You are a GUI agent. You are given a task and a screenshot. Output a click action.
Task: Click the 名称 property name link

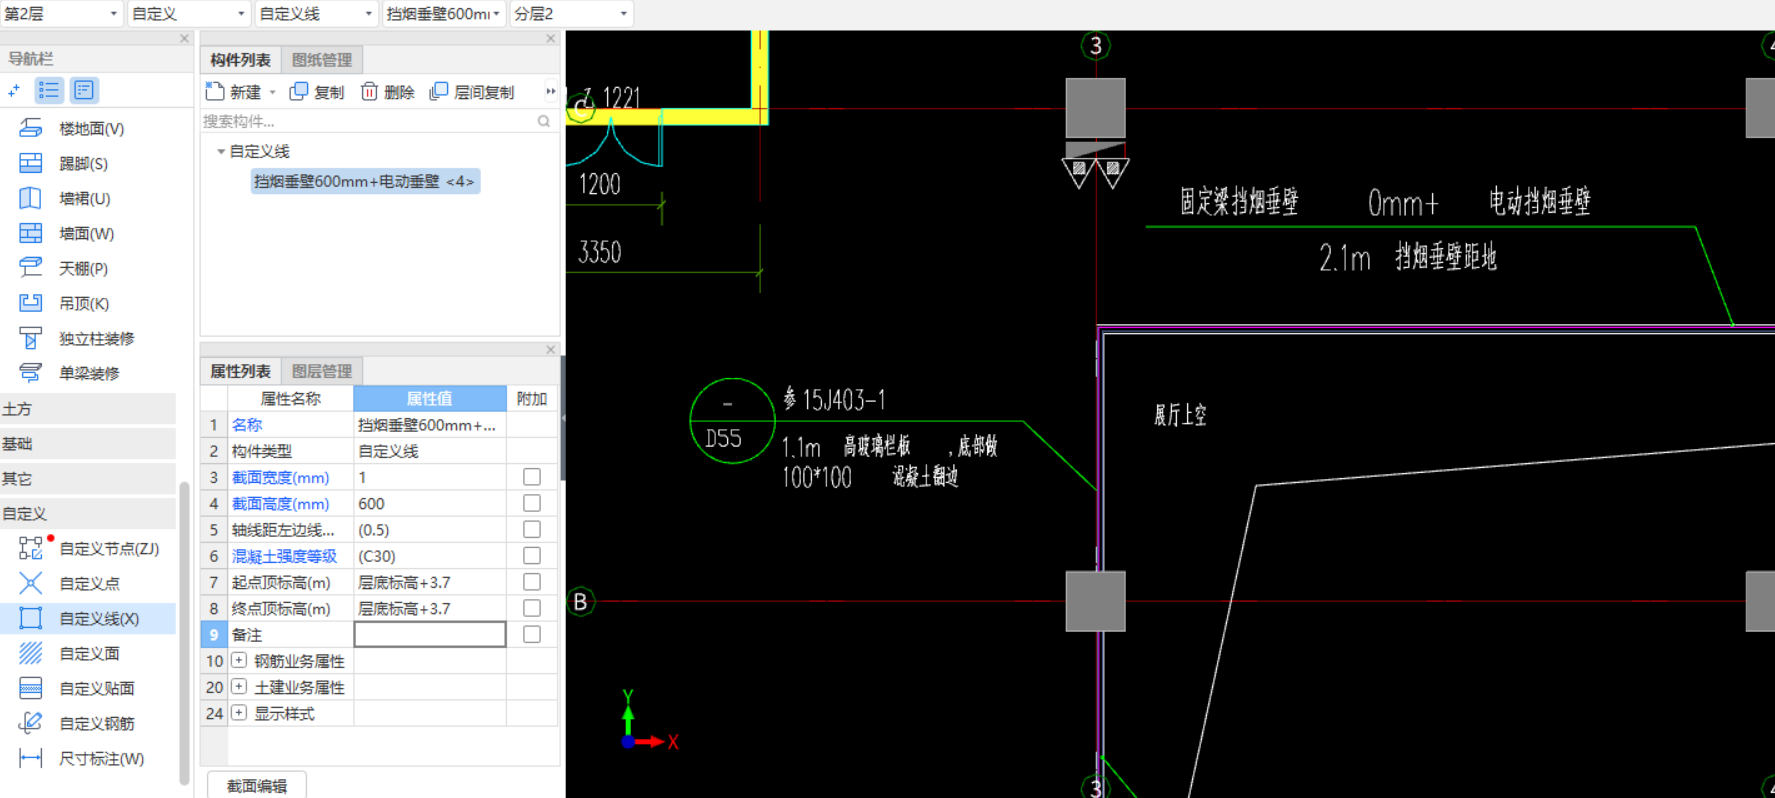point(247,425)
